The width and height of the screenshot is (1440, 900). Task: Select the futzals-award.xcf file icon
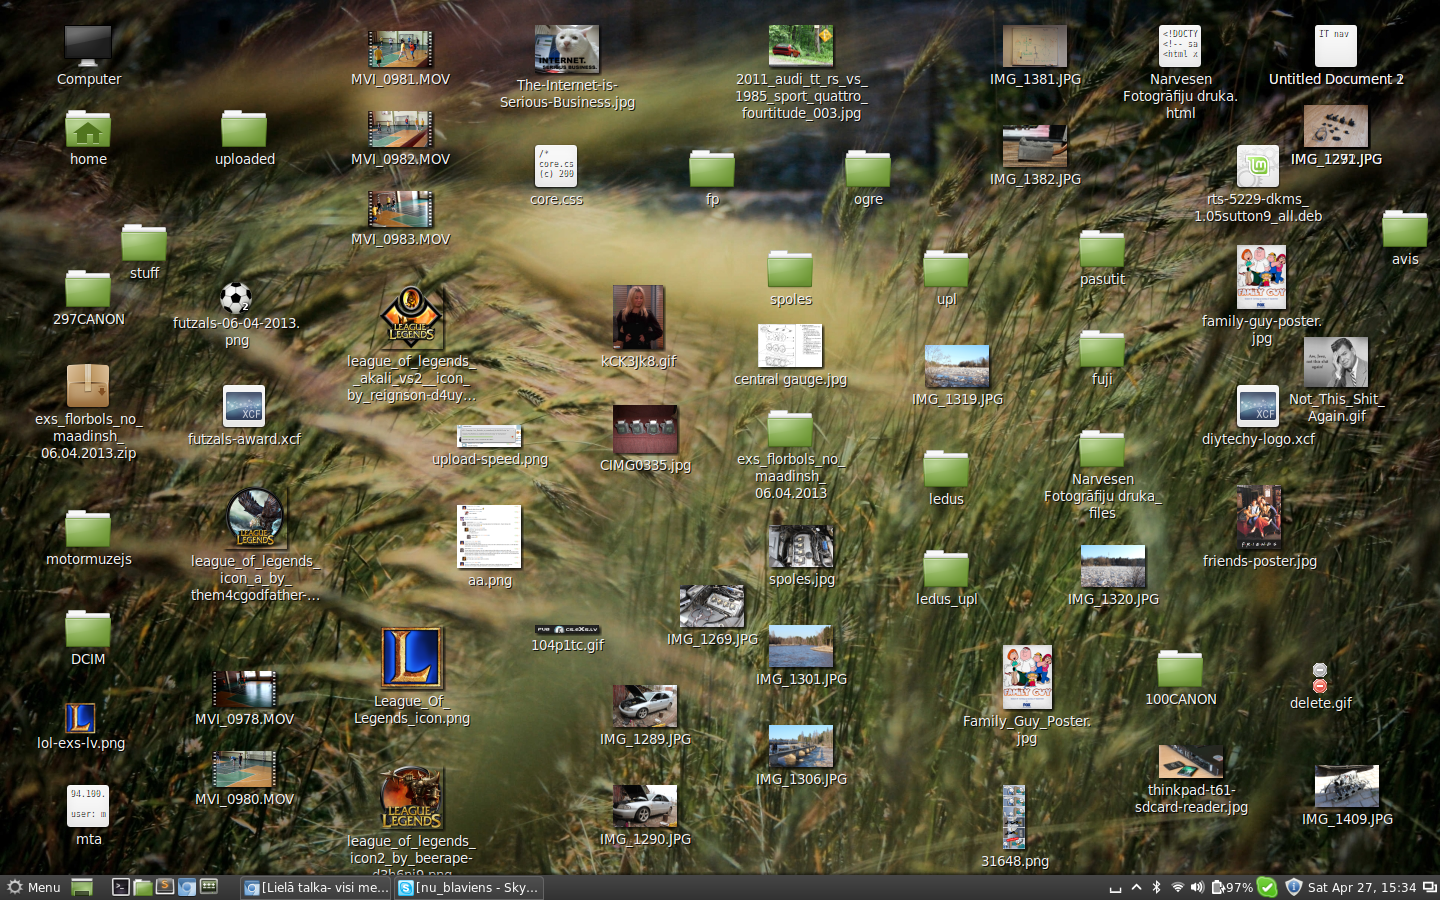[244, 407]
